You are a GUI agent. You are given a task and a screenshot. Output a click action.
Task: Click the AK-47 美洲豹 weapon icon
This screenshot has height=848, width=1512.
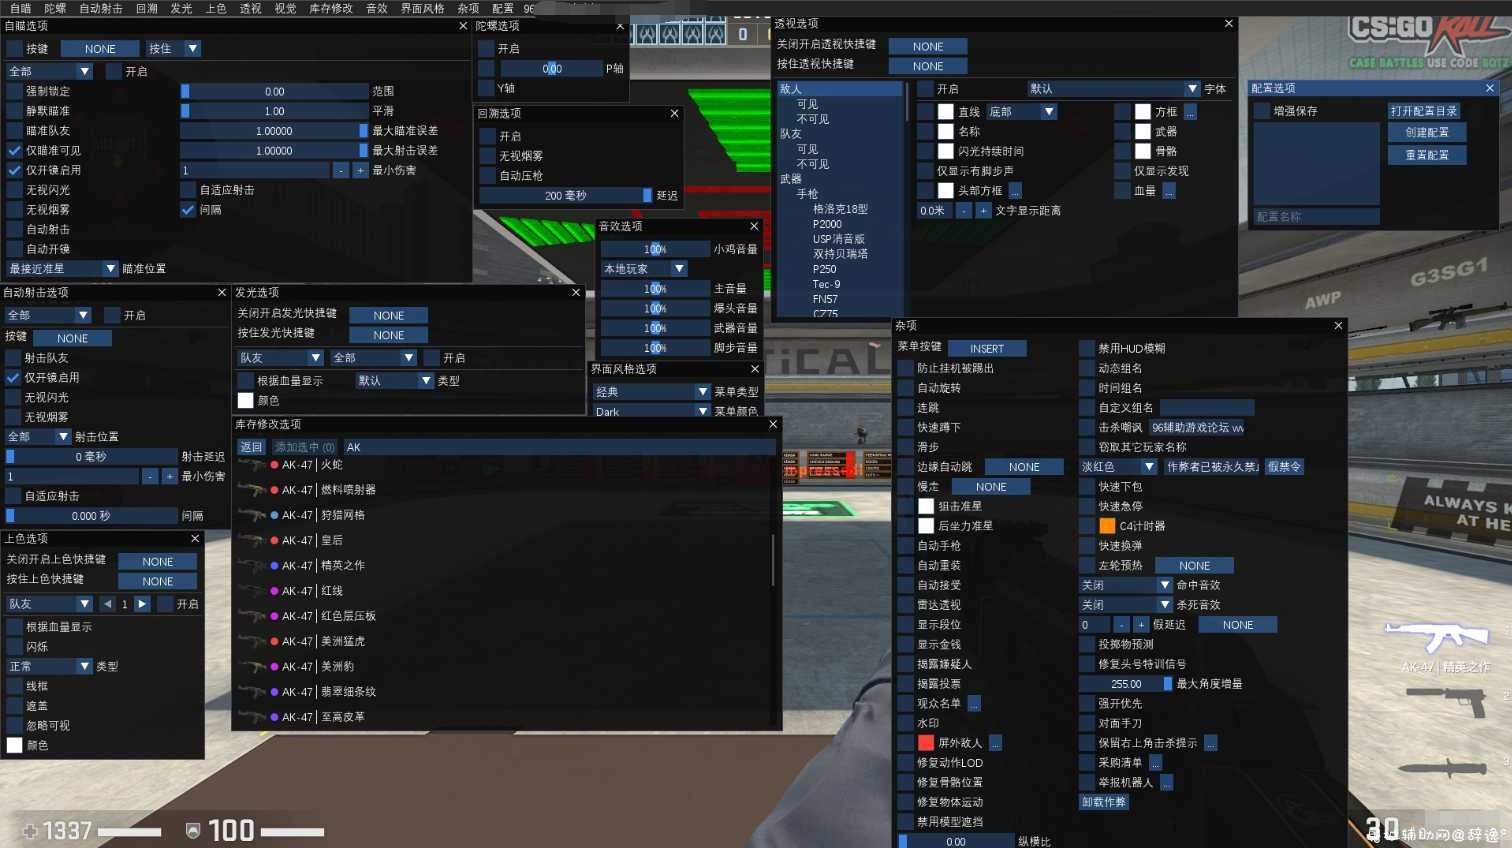(x=251, y=667)
